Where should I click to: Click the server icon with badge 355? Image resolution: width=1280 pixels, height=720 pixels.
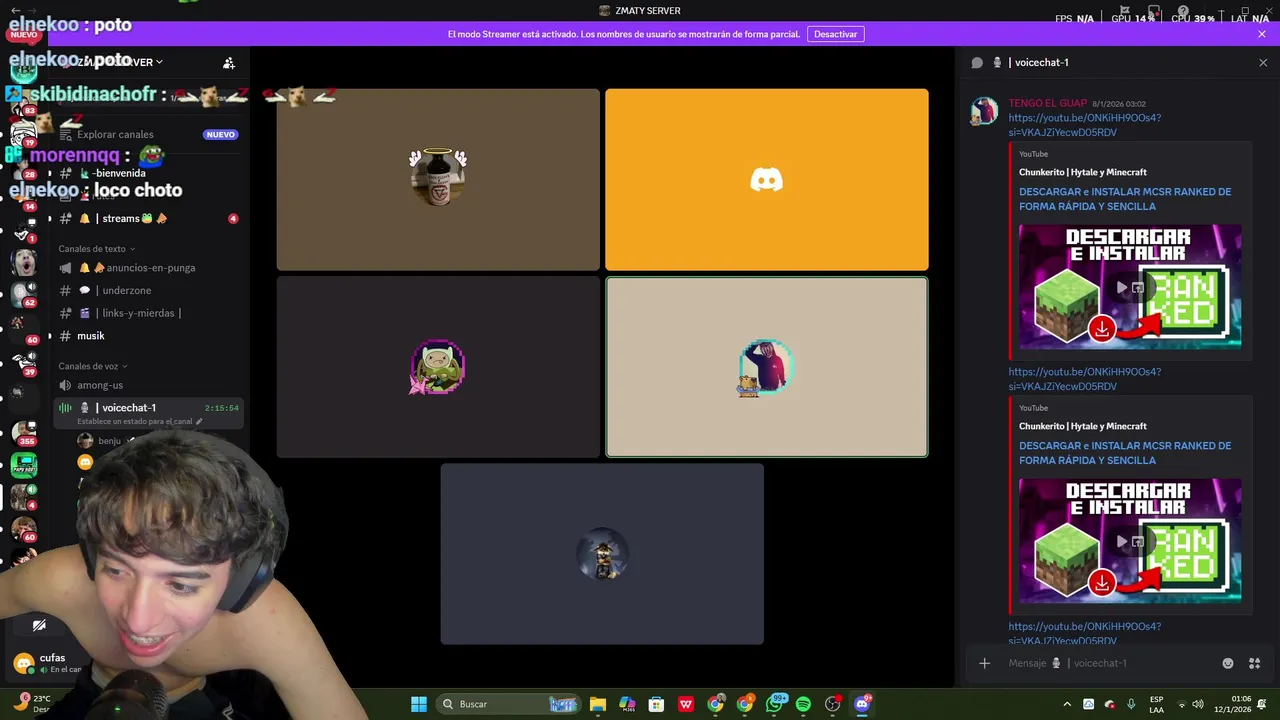[24, 431]
